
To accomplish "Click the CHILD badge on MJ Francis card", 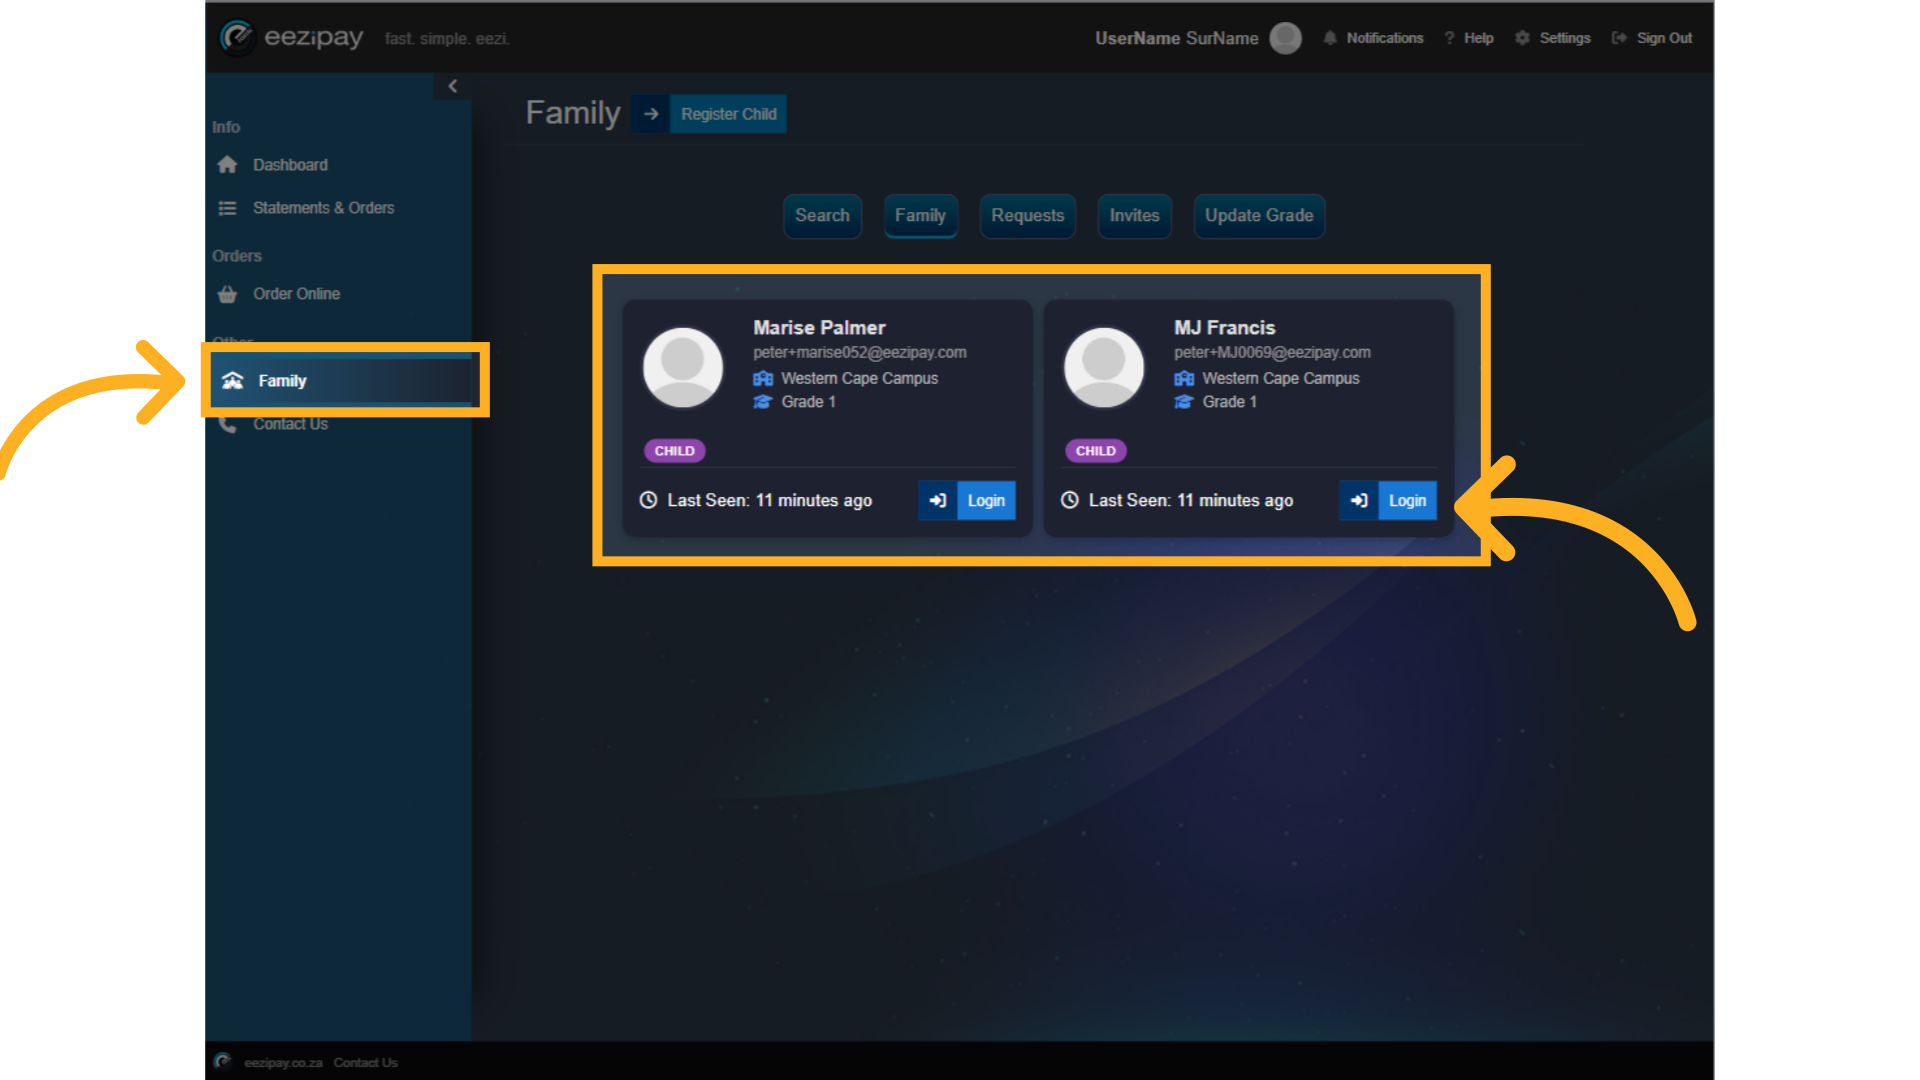I will tap(1096, 451).
